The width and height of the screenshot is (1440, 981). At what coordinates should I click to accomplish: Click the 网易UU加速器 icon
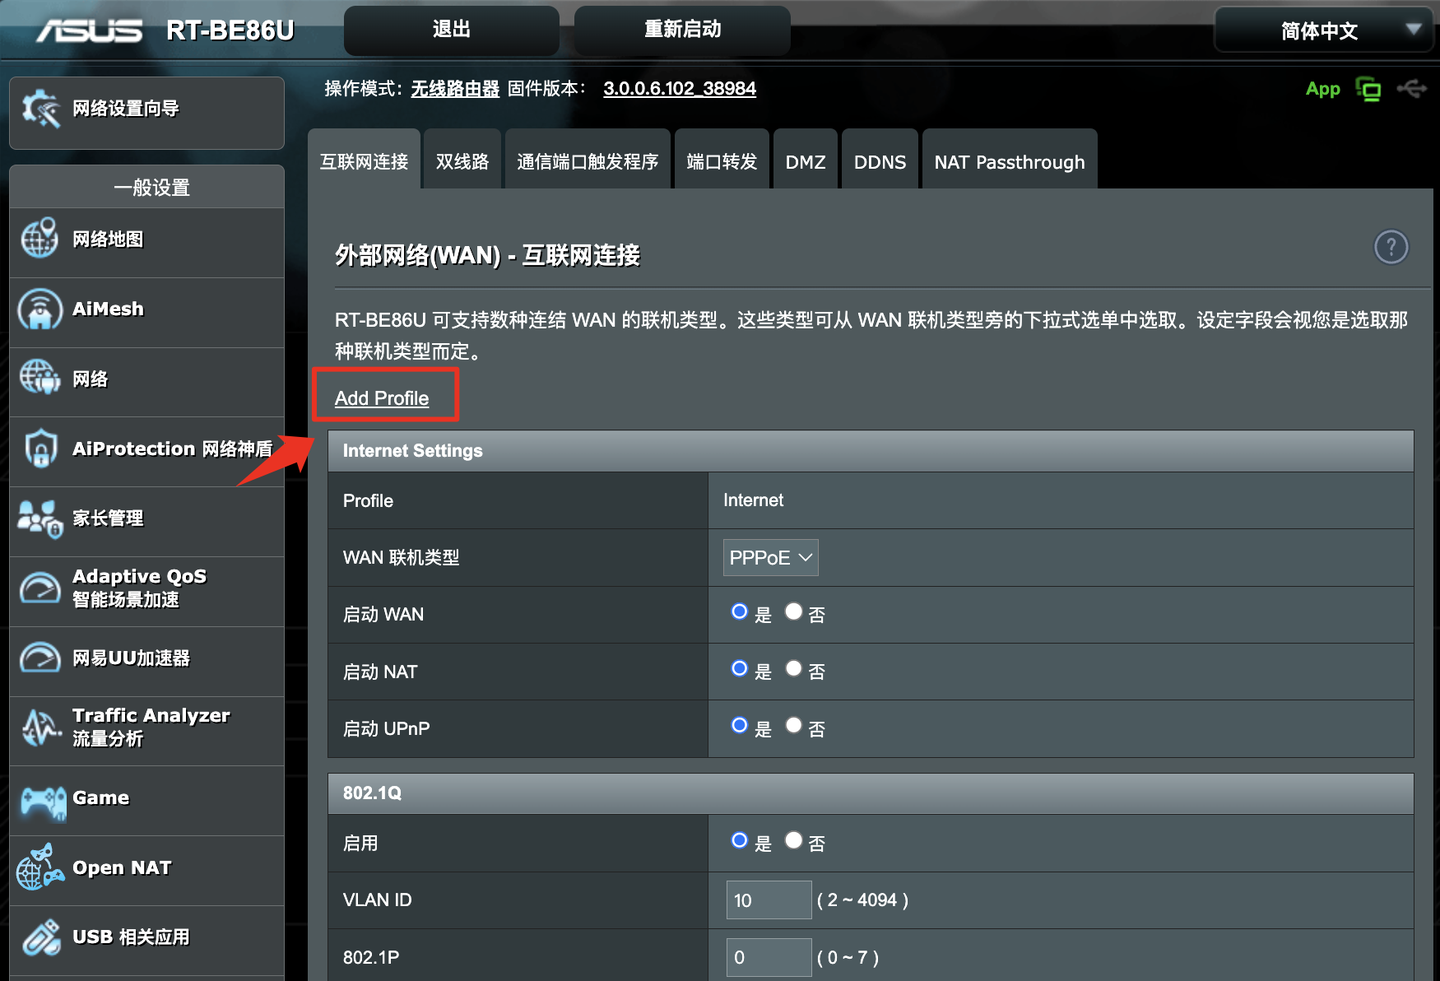coord(40,658)
